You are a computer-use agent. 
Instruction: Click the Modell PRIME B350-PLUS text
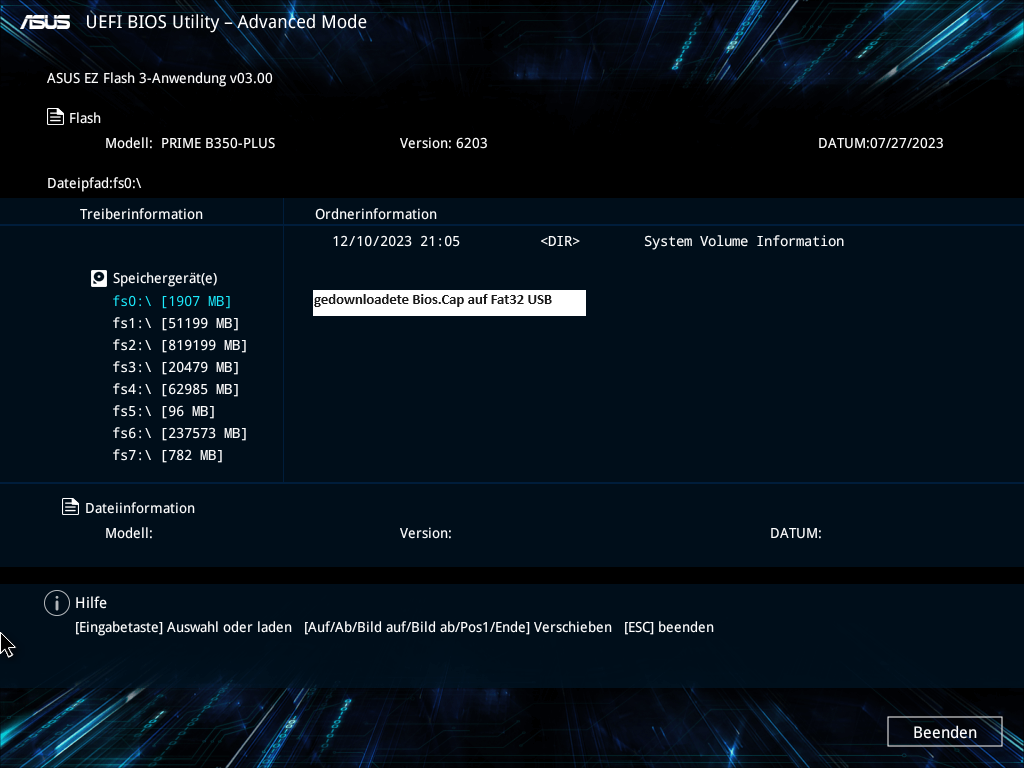[x=190, y=143]
